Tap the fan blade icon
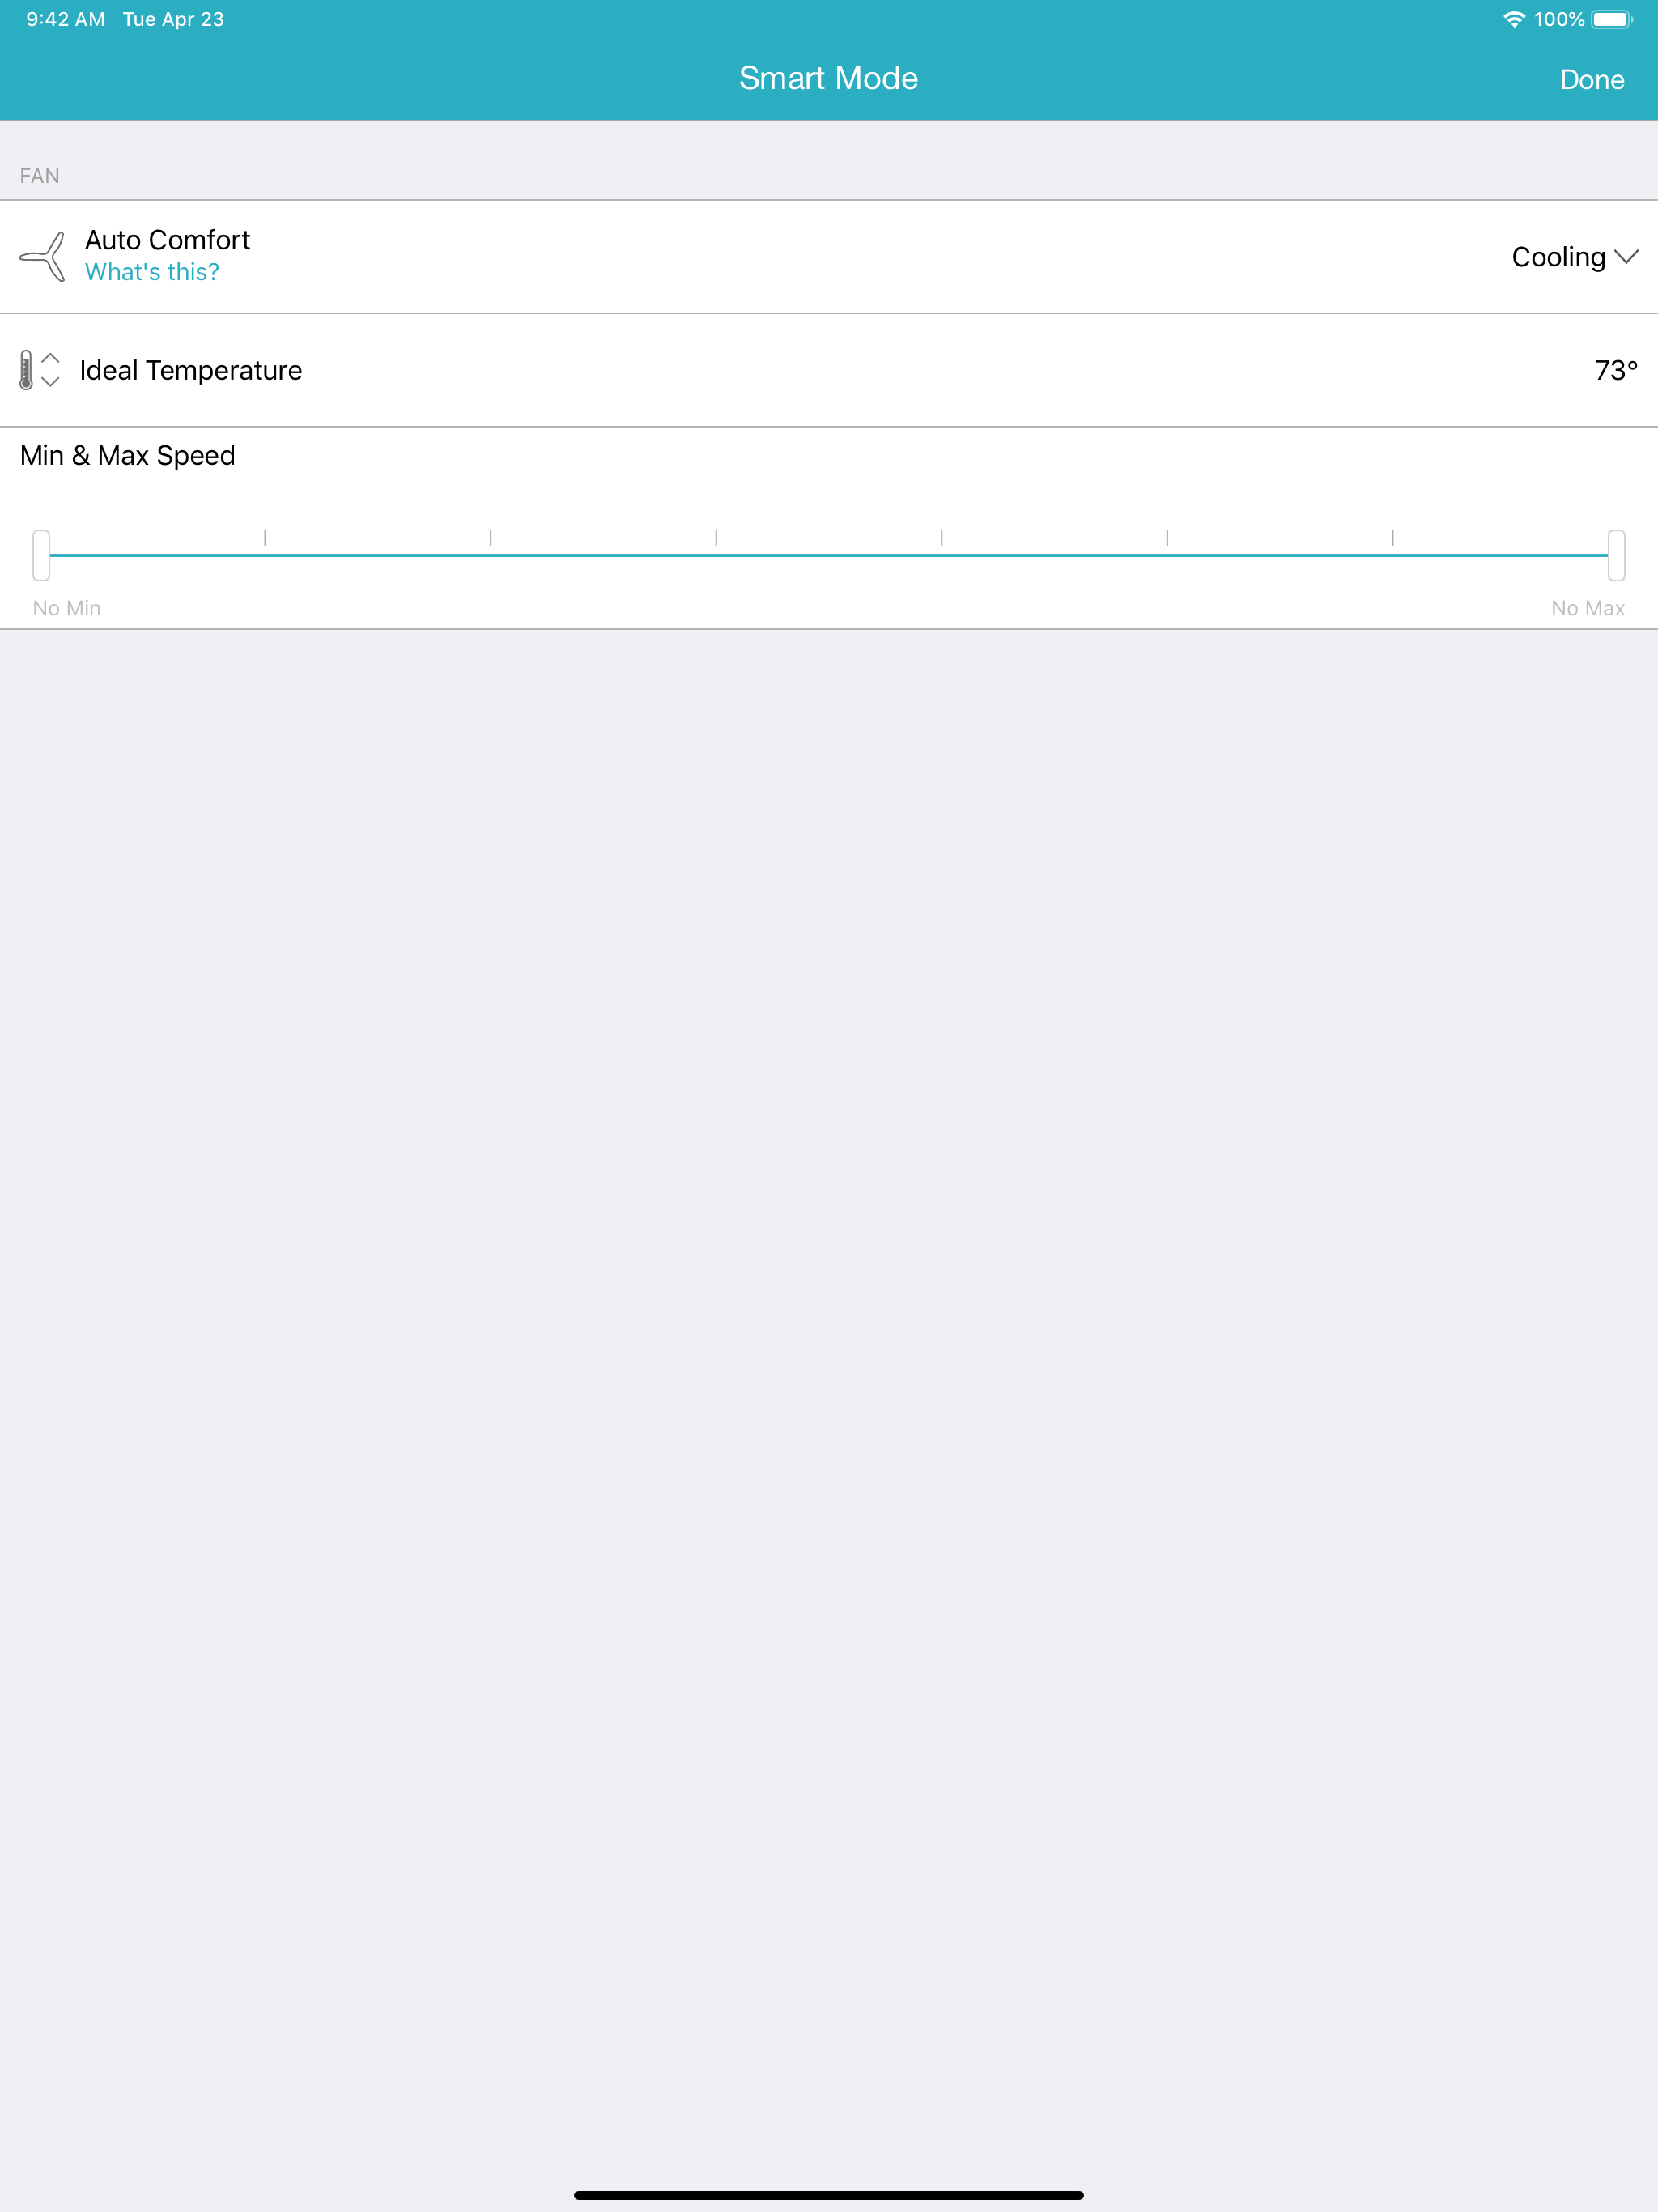This screenshot has width=1658, height=2212. tap(43, 256)
